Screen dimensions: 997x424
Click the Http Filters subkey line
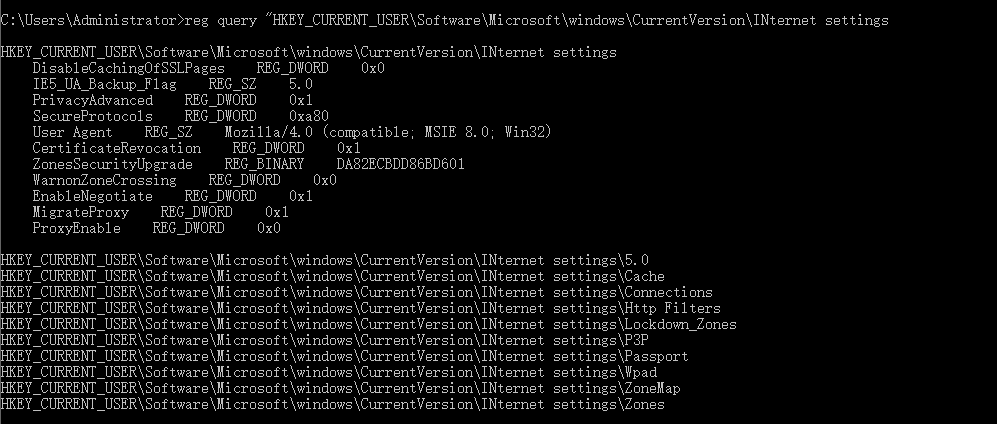360,308
